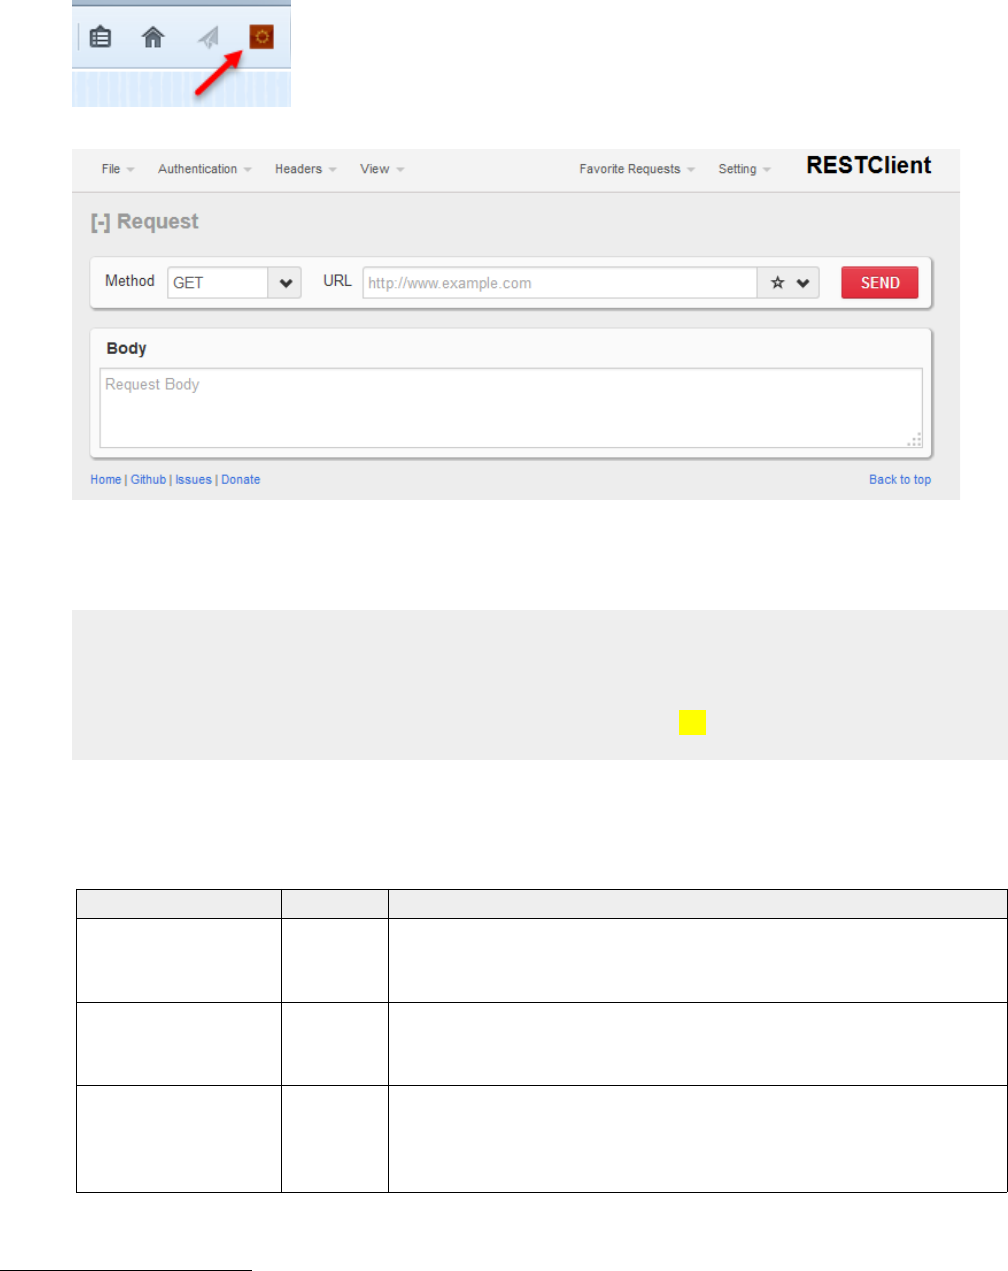The image size is (1008, 1271).
Task: Expand the Method dropdown arrow
Action: click(x=285, y=283)
